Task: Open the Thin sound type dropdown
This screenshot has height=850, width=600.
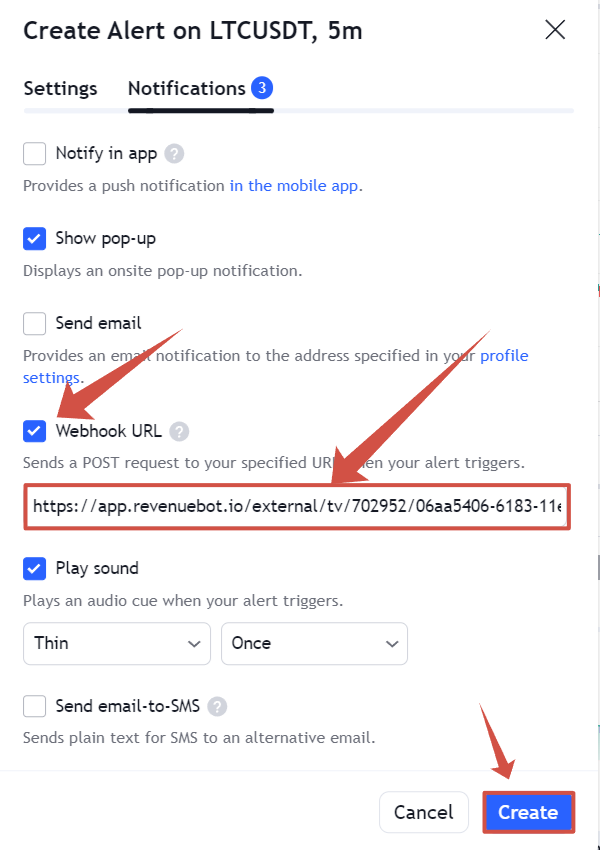Action: (117, 643)
